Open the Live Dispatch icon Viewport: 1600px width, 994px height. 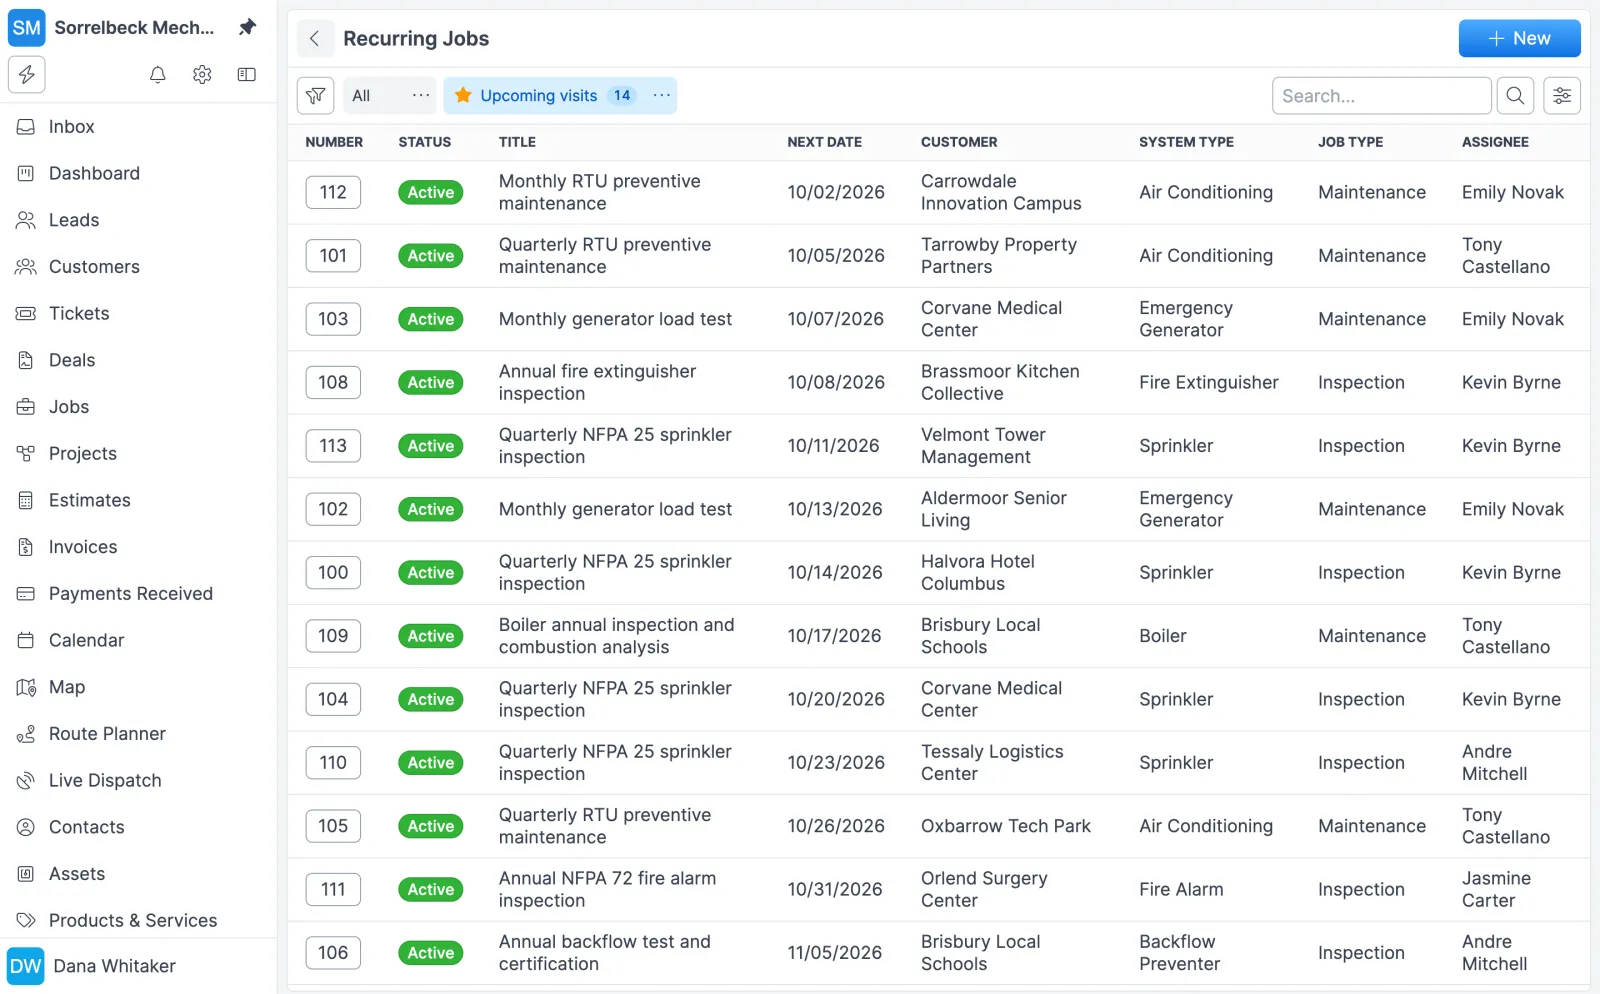click(26, 781)
